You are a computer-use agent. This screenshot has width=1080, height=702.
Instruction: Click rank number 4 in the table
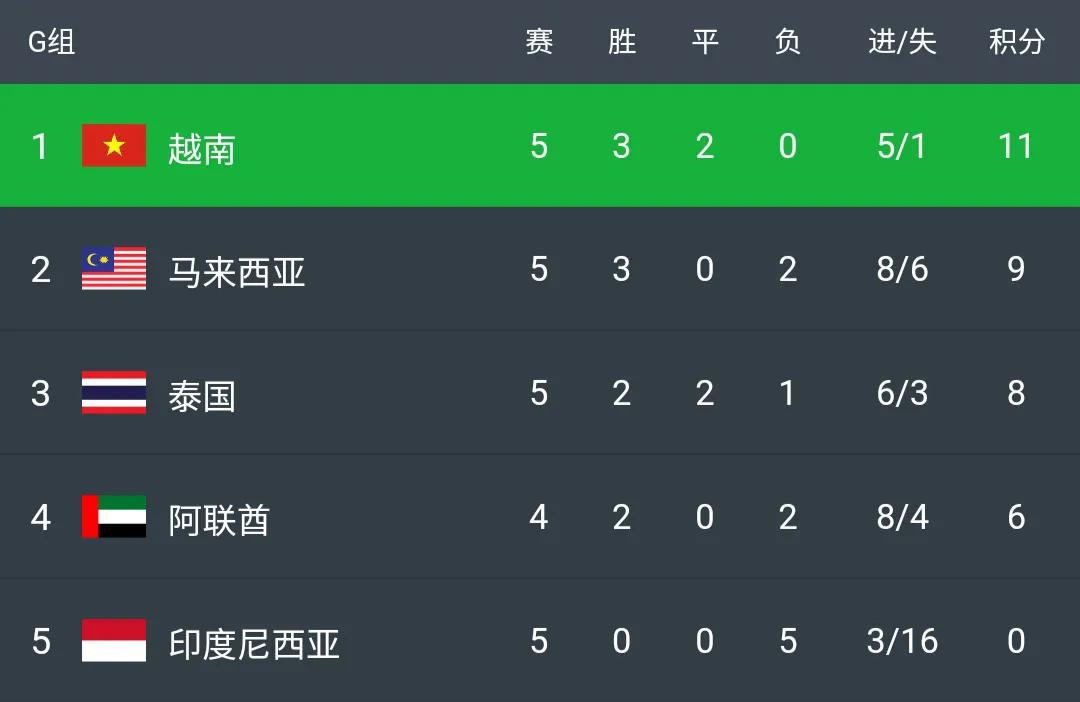[x=40, y=517]
